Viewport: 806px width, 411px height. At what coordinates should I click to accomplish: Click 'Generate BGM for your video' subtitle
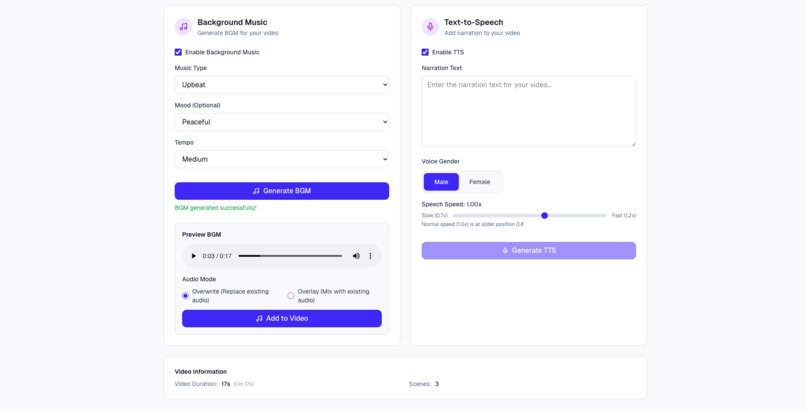(x=238, y=33)
